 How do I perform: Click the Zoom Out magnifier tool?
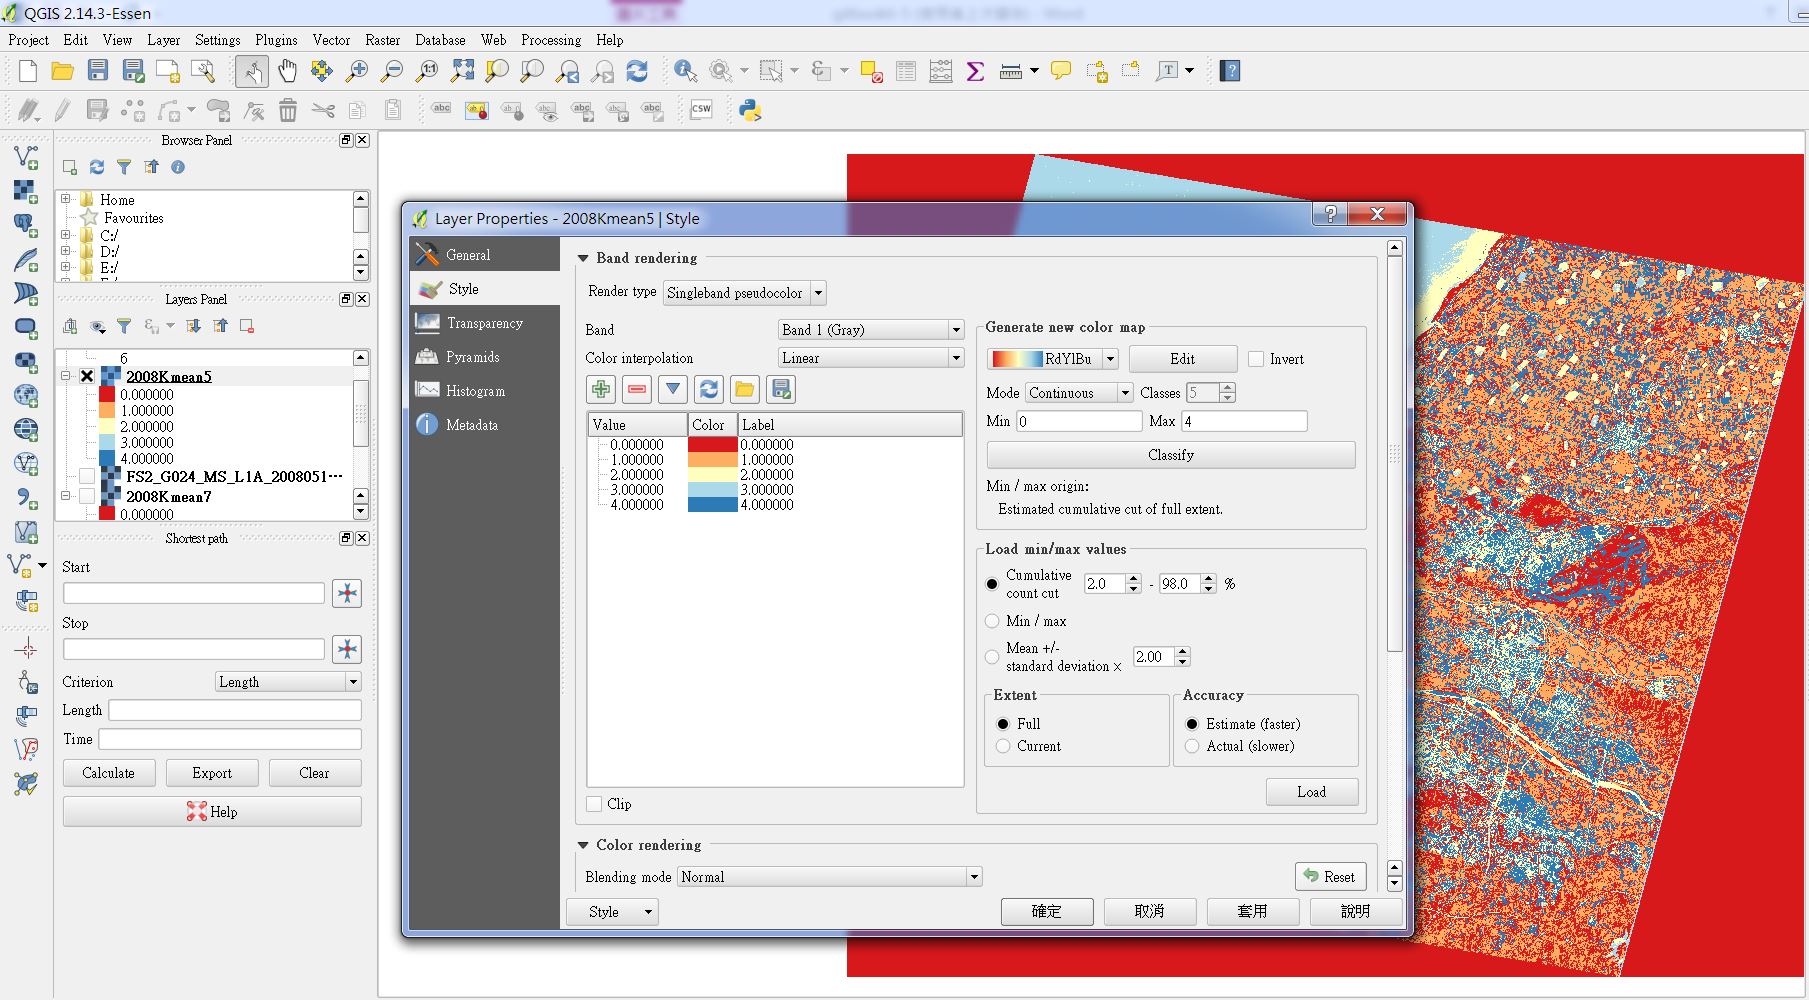coord(392,71)
